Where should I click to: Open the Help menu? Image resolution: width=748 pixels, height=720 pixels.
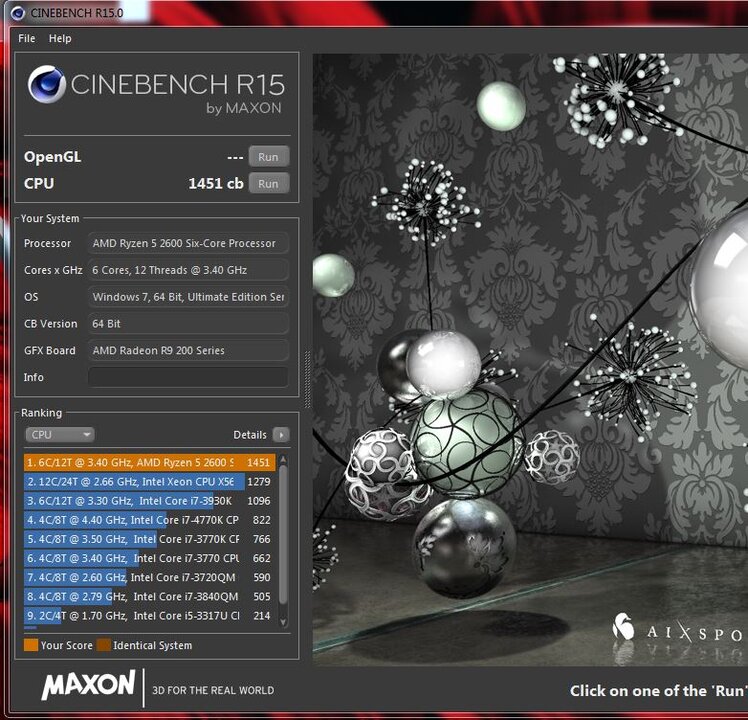click(x=60, y=39)
